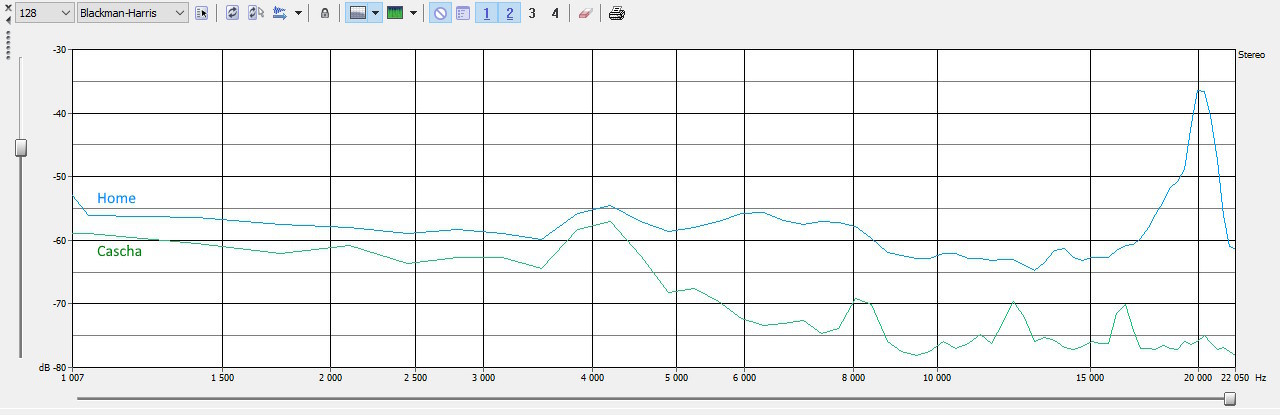Image resolution: width=1280 pixels, height=415 pixels.
Task: Click the printer icon
Action: 617,13
